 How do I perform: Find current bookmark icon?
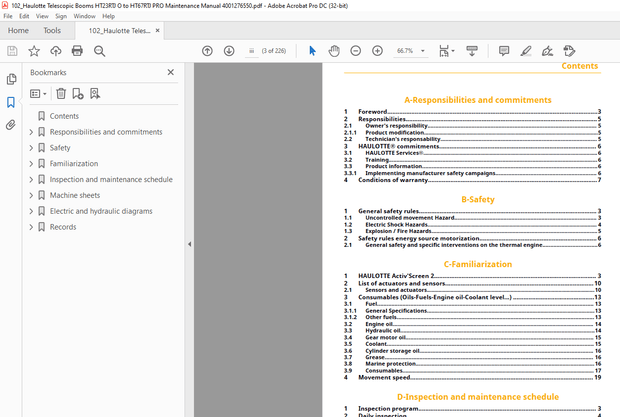click(x=95, y=94)
